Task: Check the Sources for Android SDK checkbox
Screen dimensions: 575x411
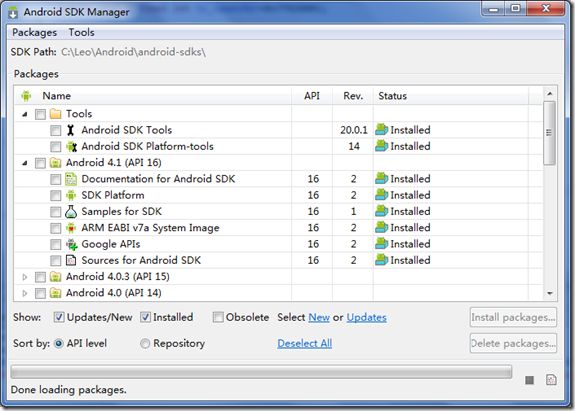Action: point(56,261)
